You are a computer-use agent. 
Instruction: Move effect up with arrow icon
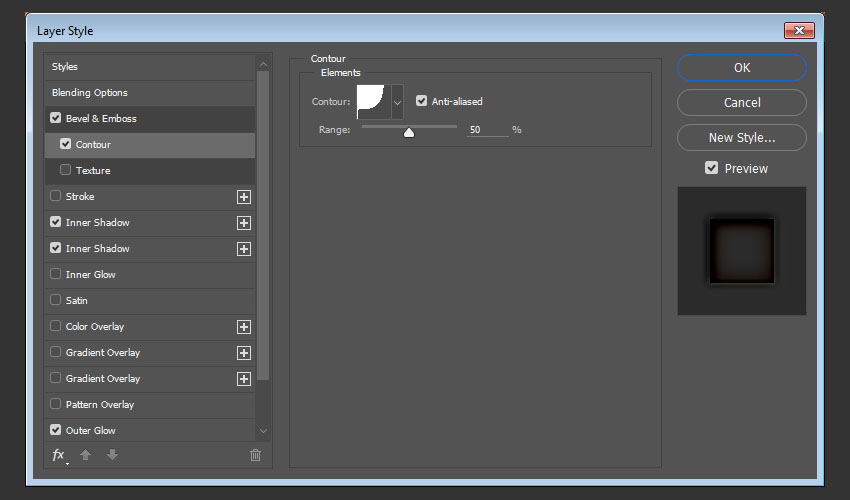(x=85, y=455)
